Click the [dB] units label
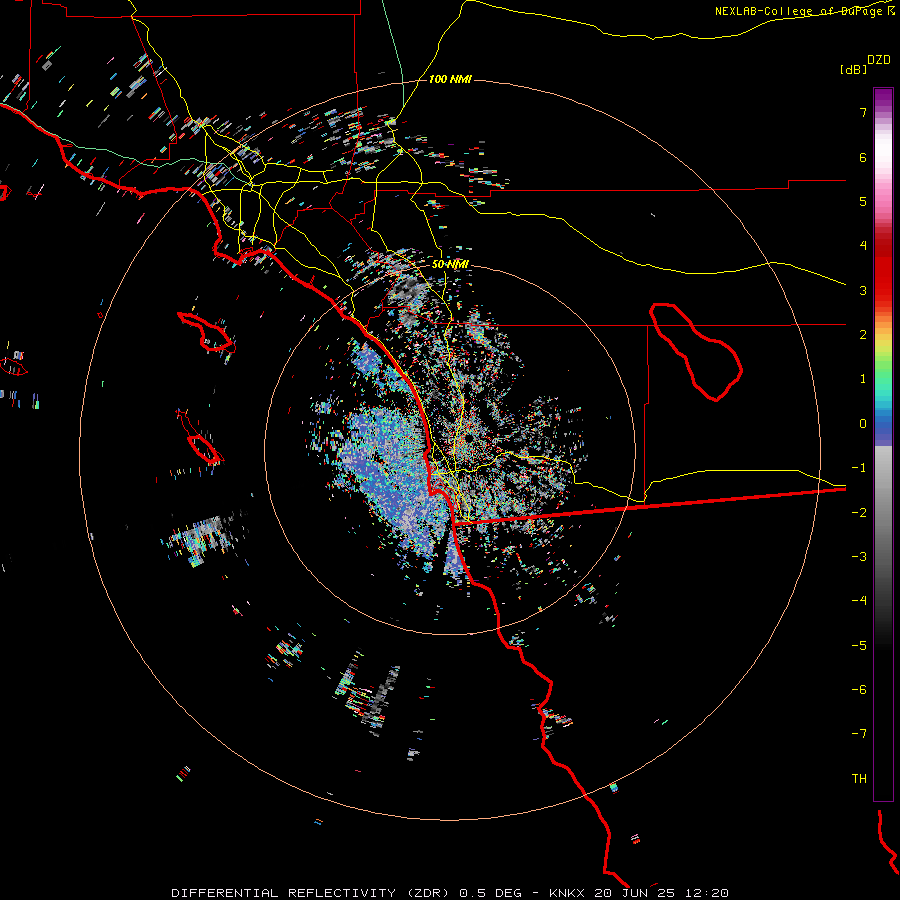Viewport: 900px width, 900px height. pos(854,69)
